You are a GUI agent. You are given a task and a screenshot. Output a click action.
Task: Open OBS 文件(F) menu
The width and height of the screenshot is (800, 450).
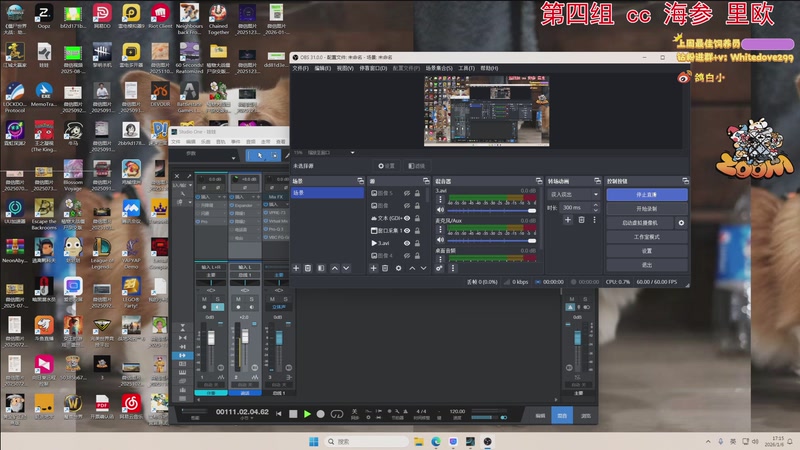pyautogui.click(x=301, y=68)
